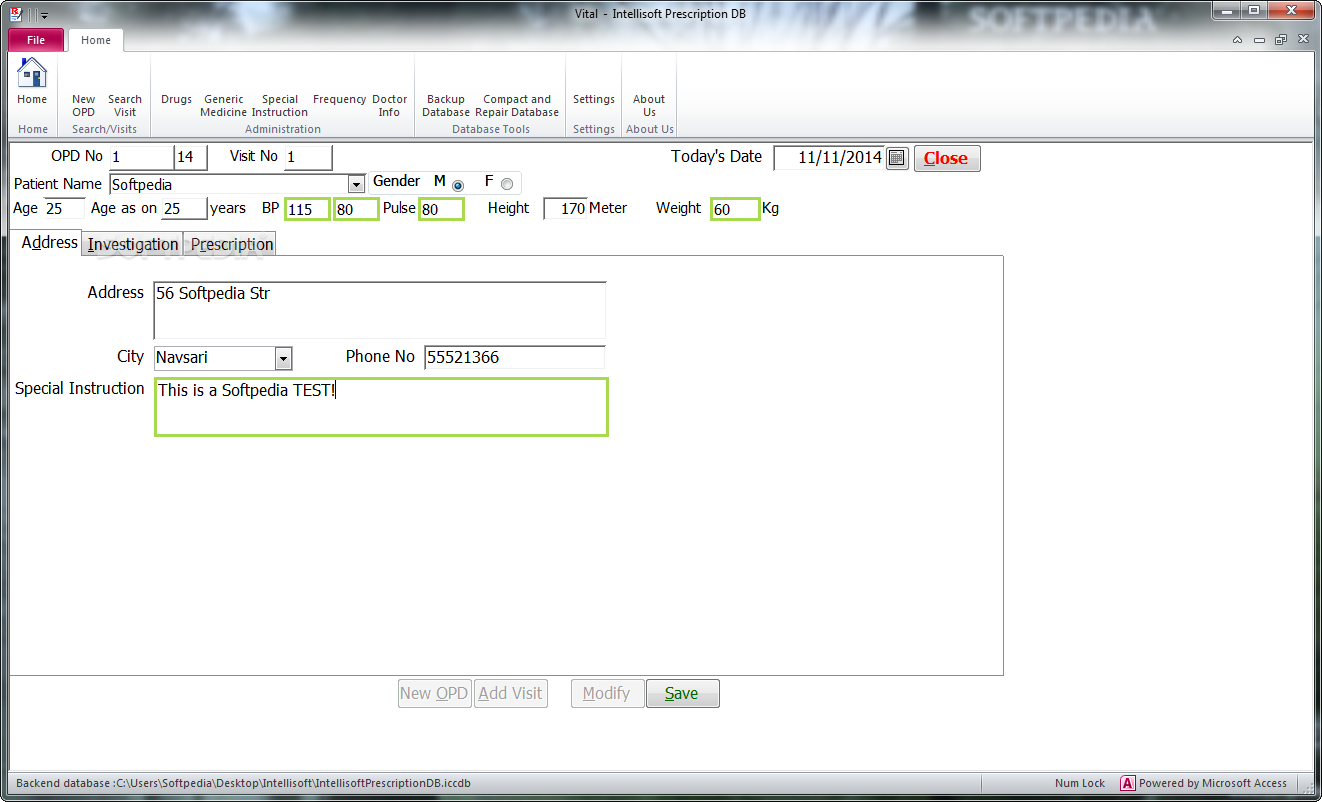Click the Add Visit button
Screen dimensions: 1322x802
tap(511, 694)
